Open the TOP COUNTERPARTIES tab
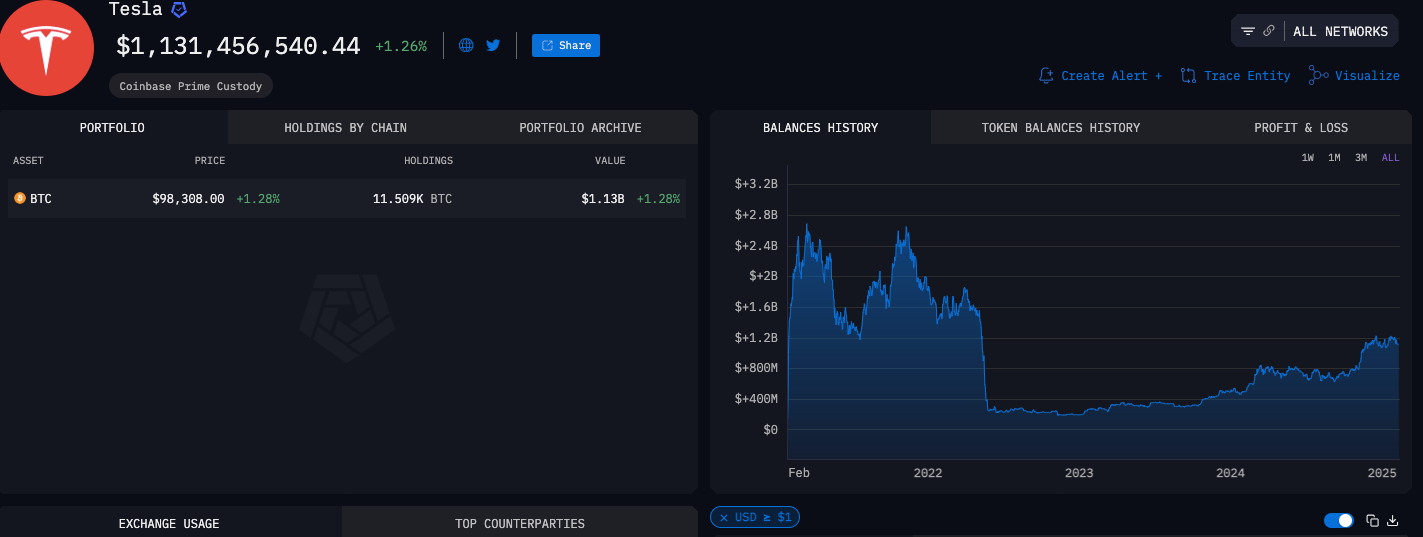This screenshot has height=537, width=1423. 520,522
